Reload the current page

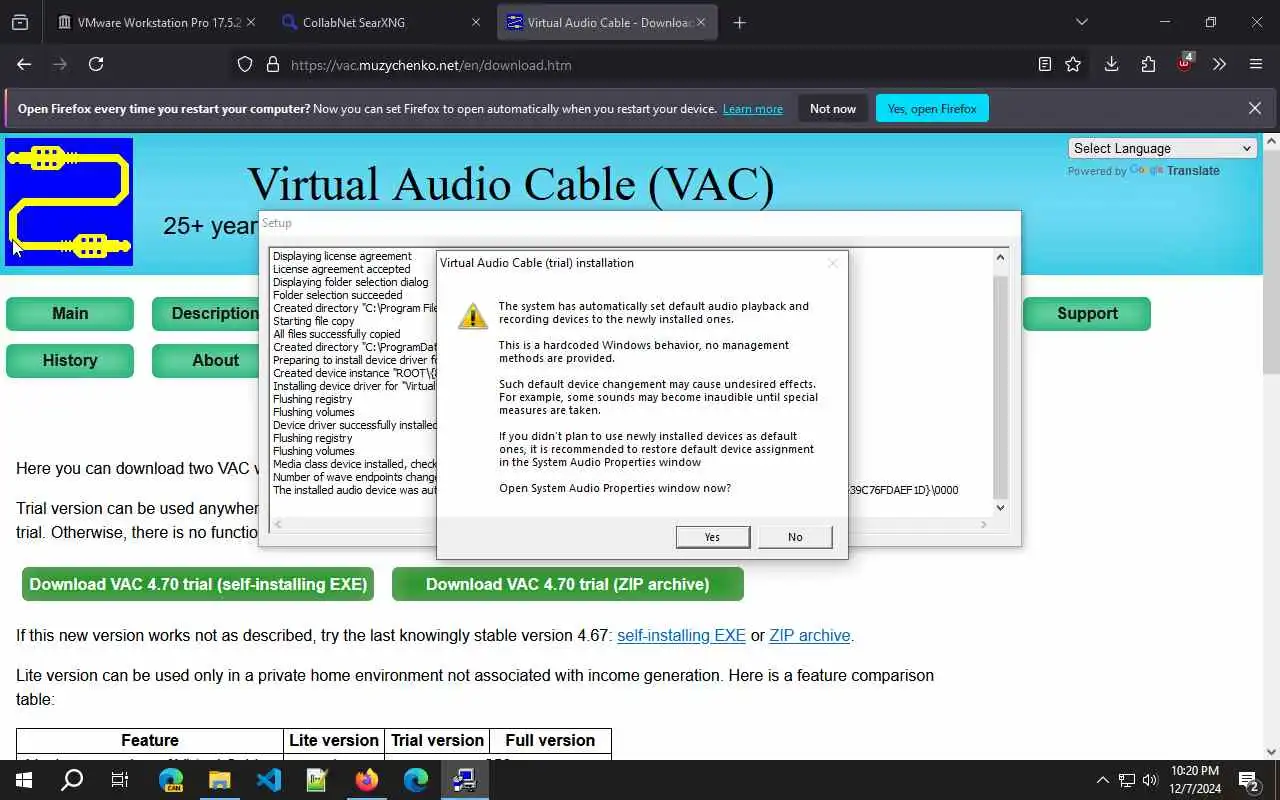pyautogui.click(x=96, y=64)
